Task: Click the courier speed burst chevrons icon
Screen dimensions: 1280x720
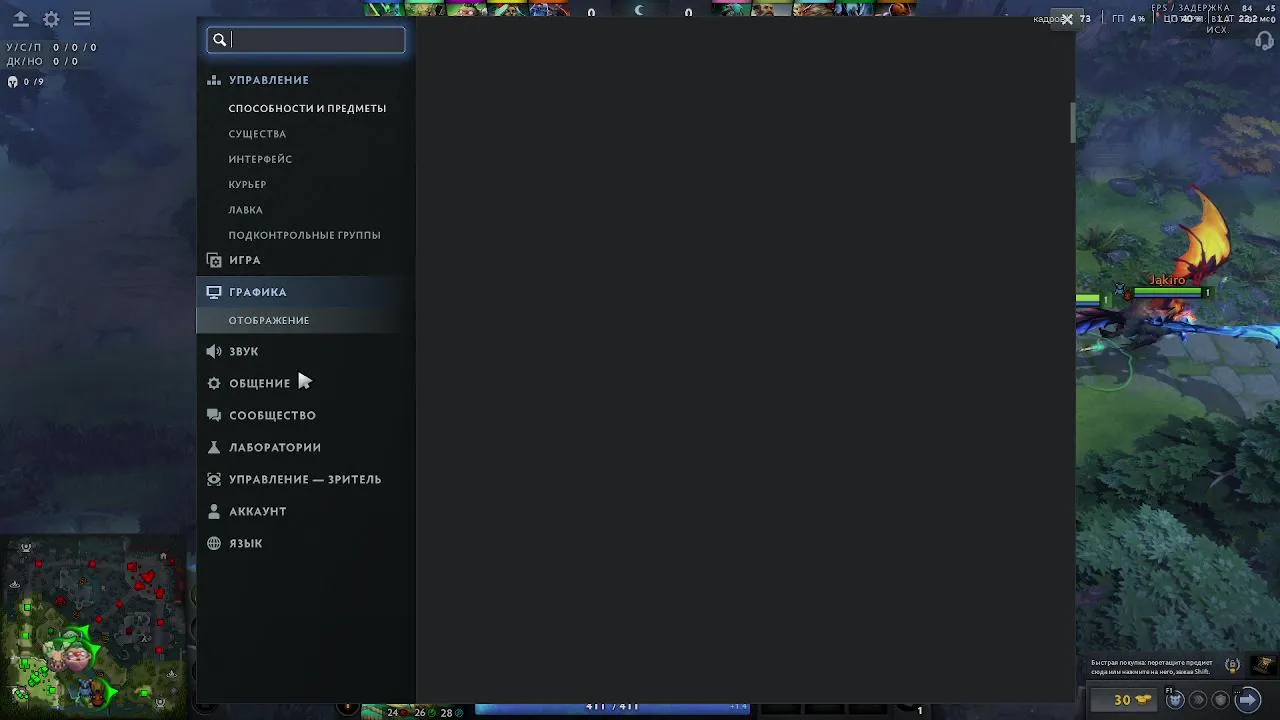Action: [x=1198, y=700]
